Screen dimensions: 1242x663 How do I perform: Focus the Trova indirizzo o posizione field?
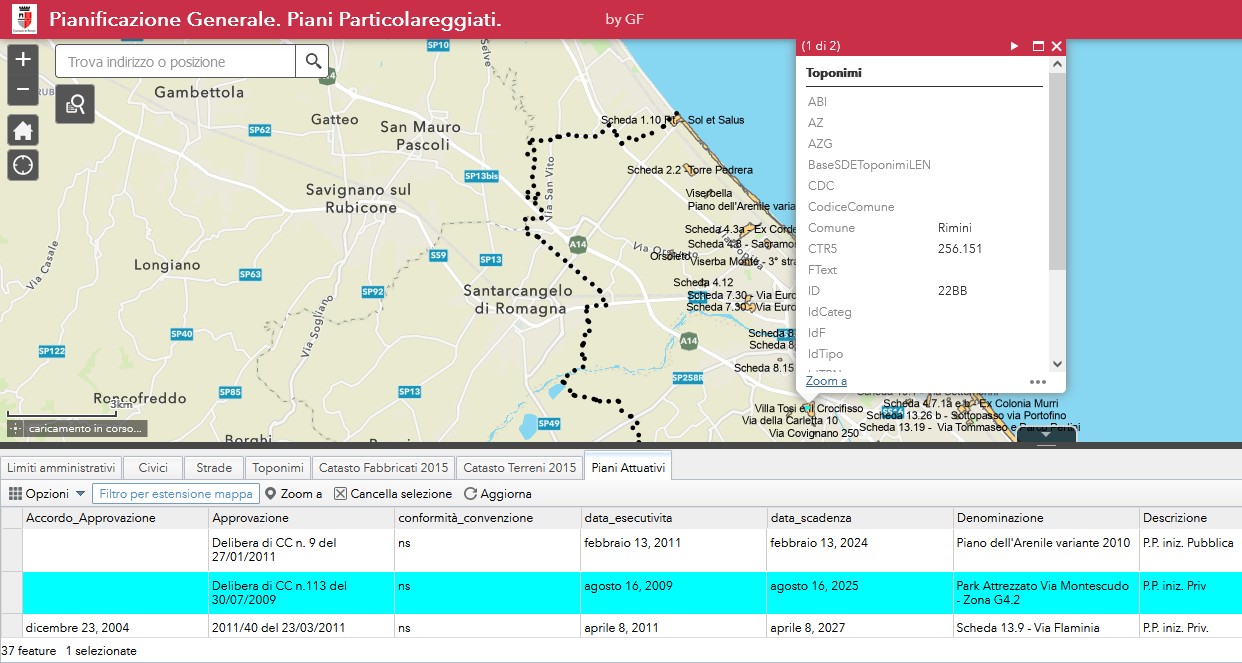click(x=176, y=62)
